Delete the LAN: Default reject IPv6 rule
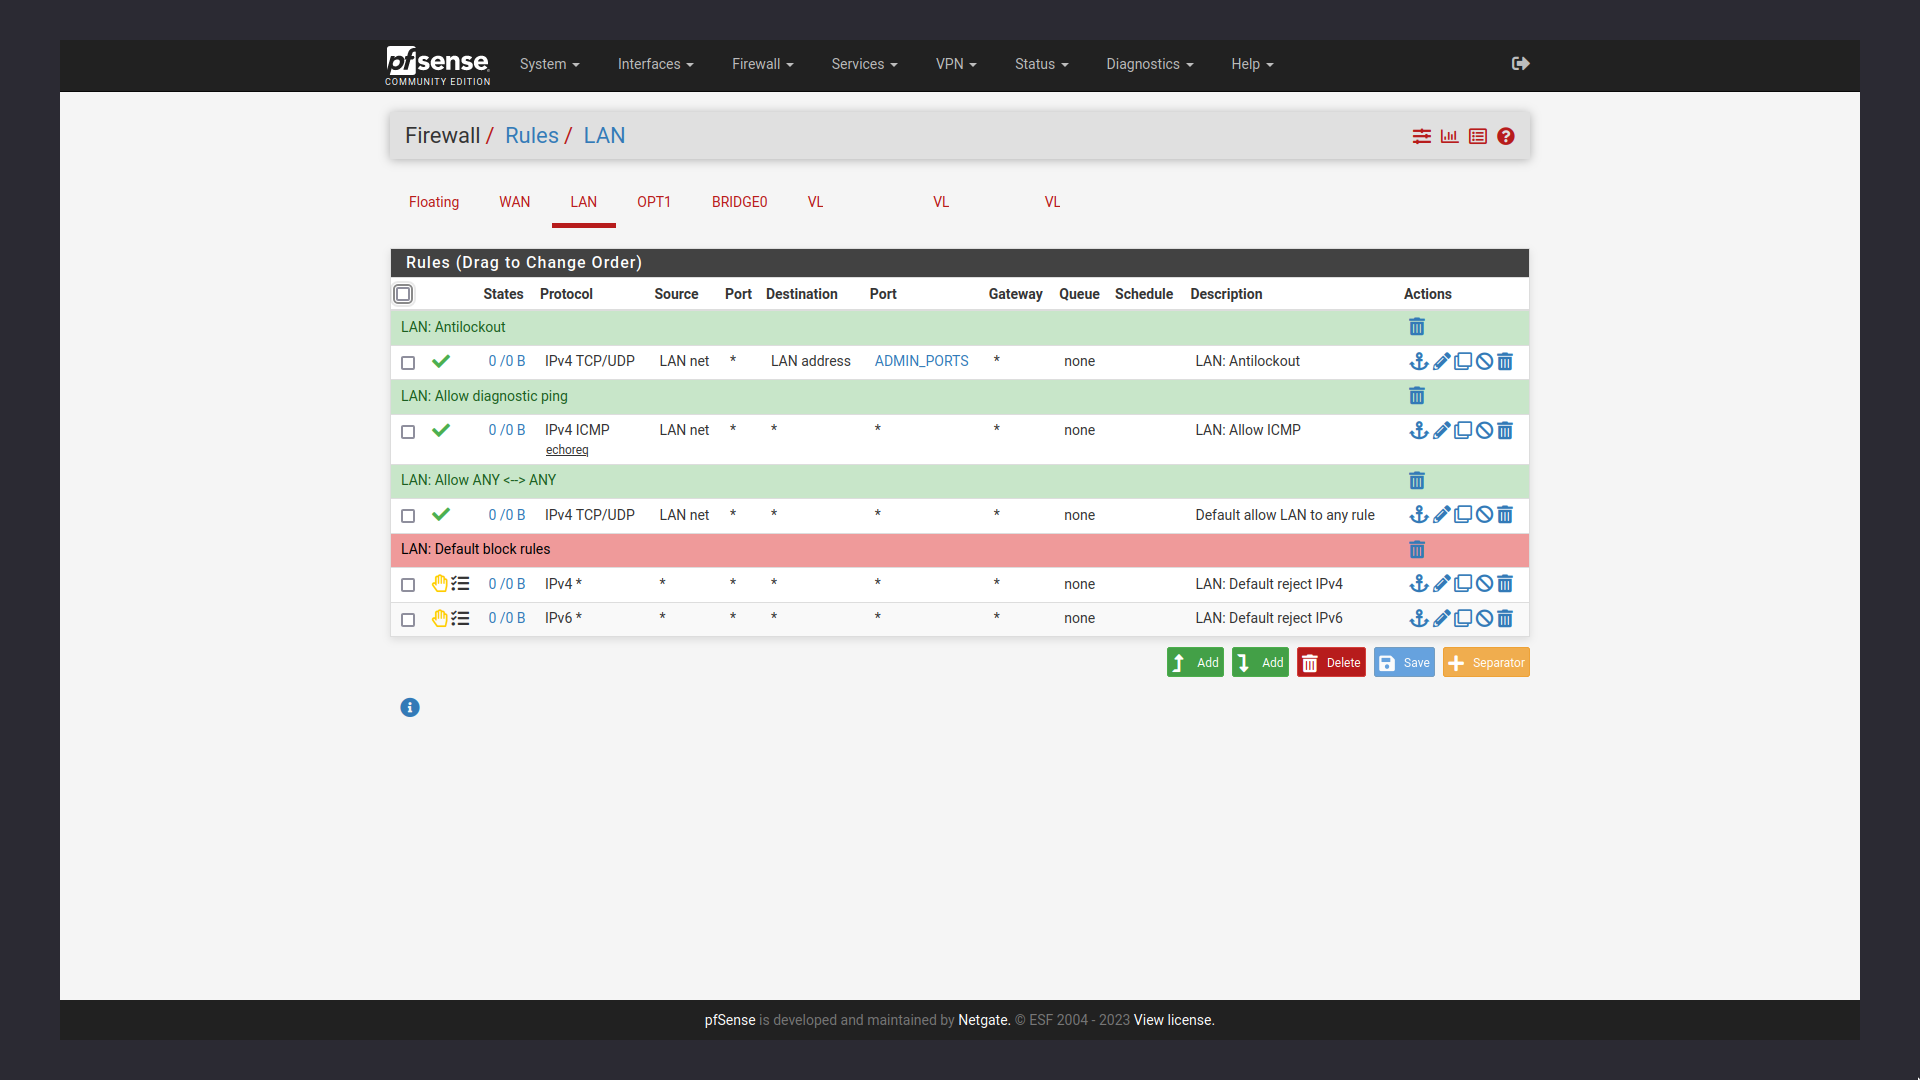Screen dimensions: 1920x1080 pyautogui.click(x=1505, y=618)
